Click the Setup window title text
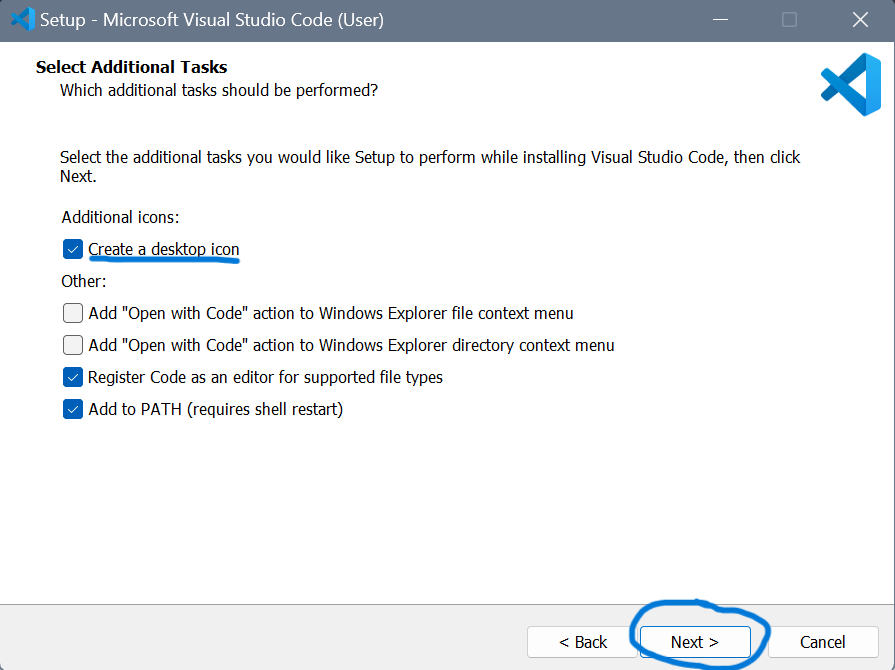Image resolution: width=895 pixels, height=670 pixels. tap(212, 20)
